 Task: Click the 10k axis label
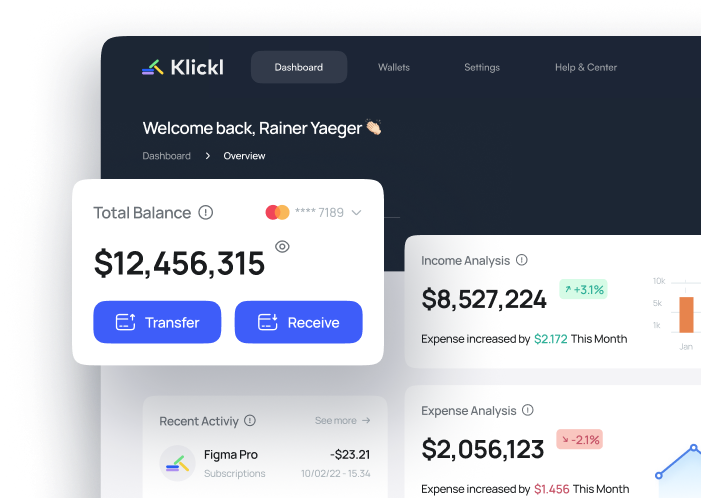(659, 281)
